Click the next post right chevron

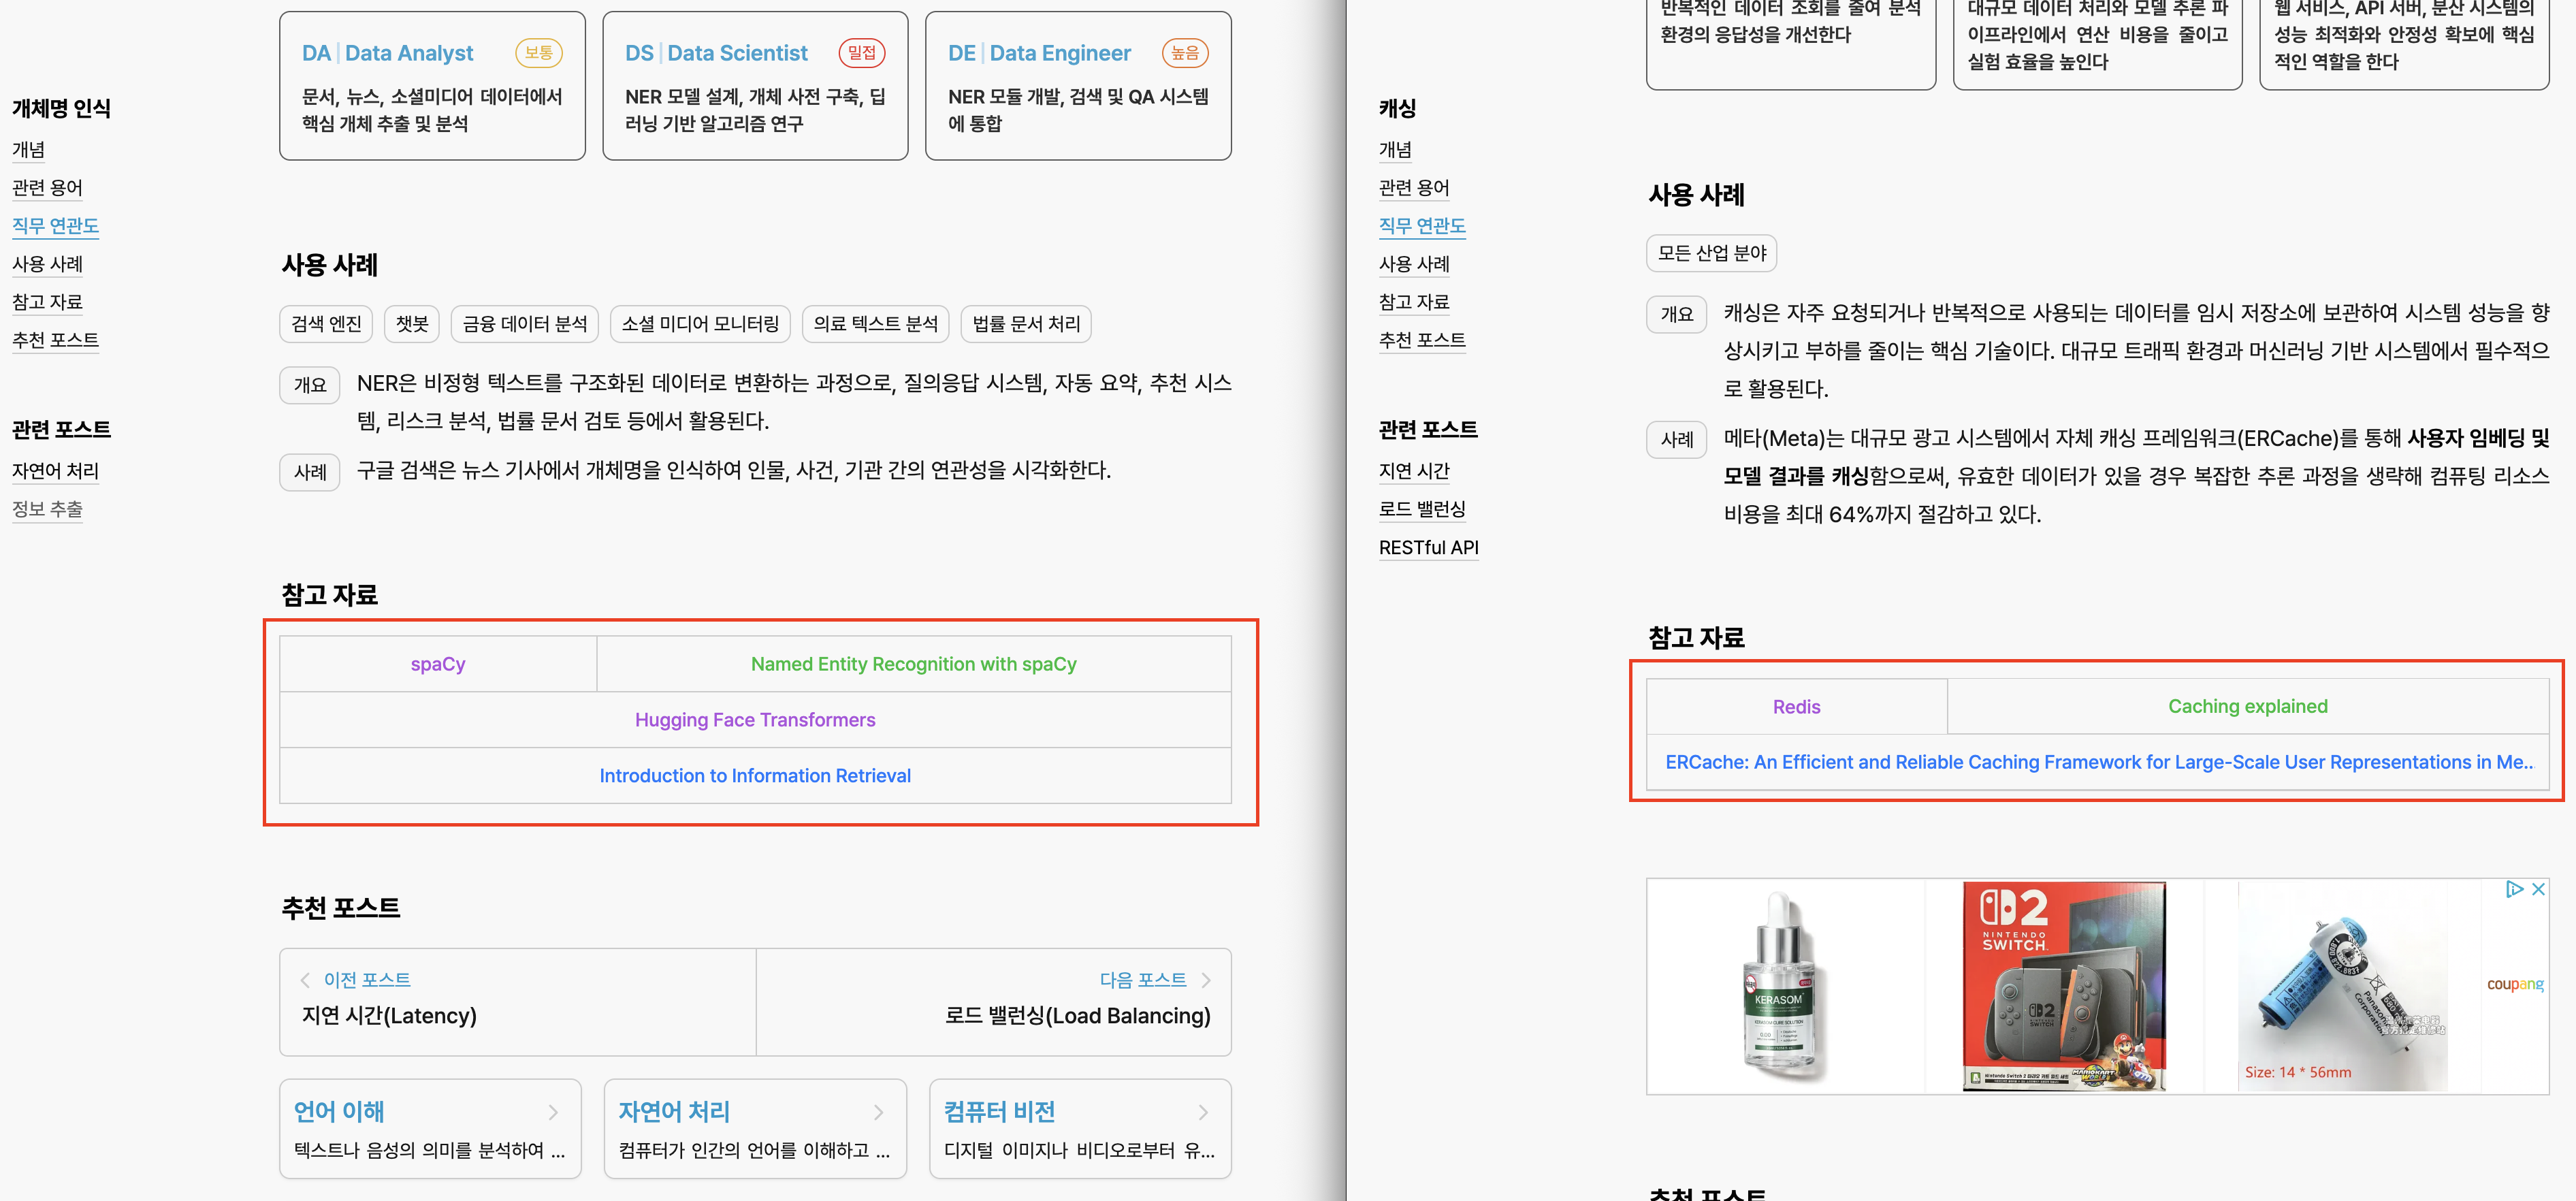point(1205,980)
